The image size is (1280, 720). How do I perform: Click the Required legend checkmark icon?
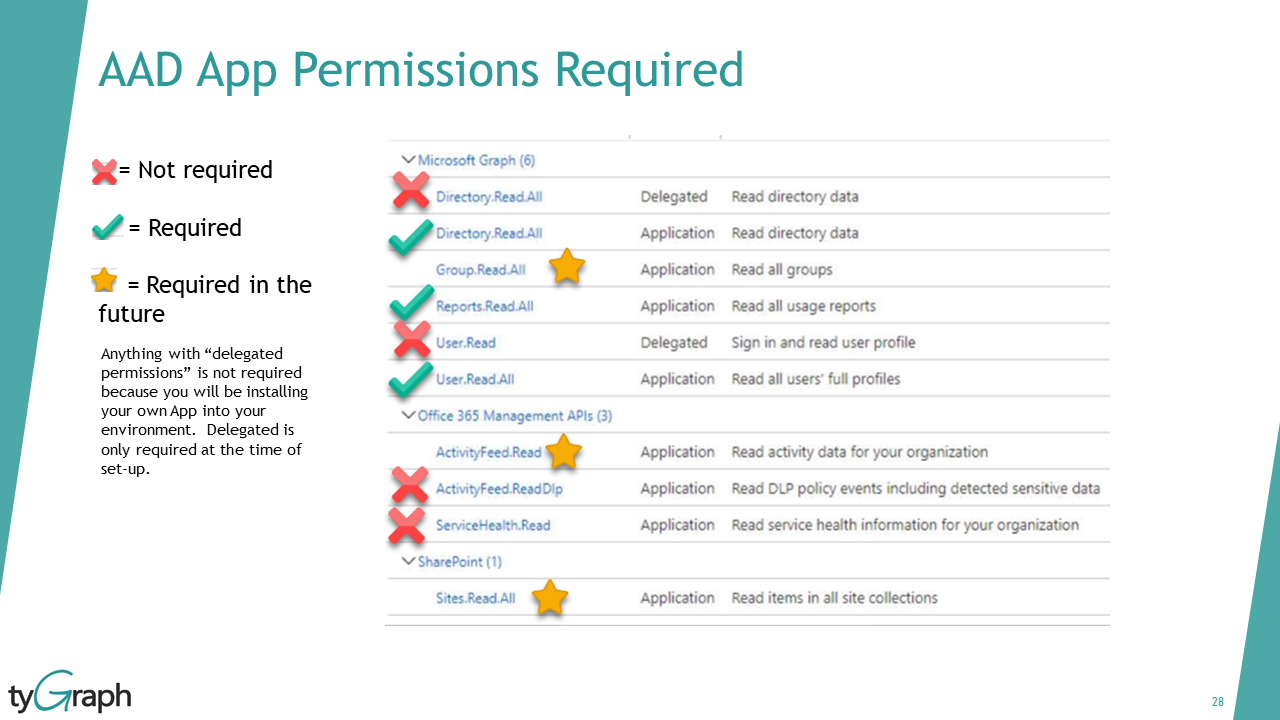[106, 228]
